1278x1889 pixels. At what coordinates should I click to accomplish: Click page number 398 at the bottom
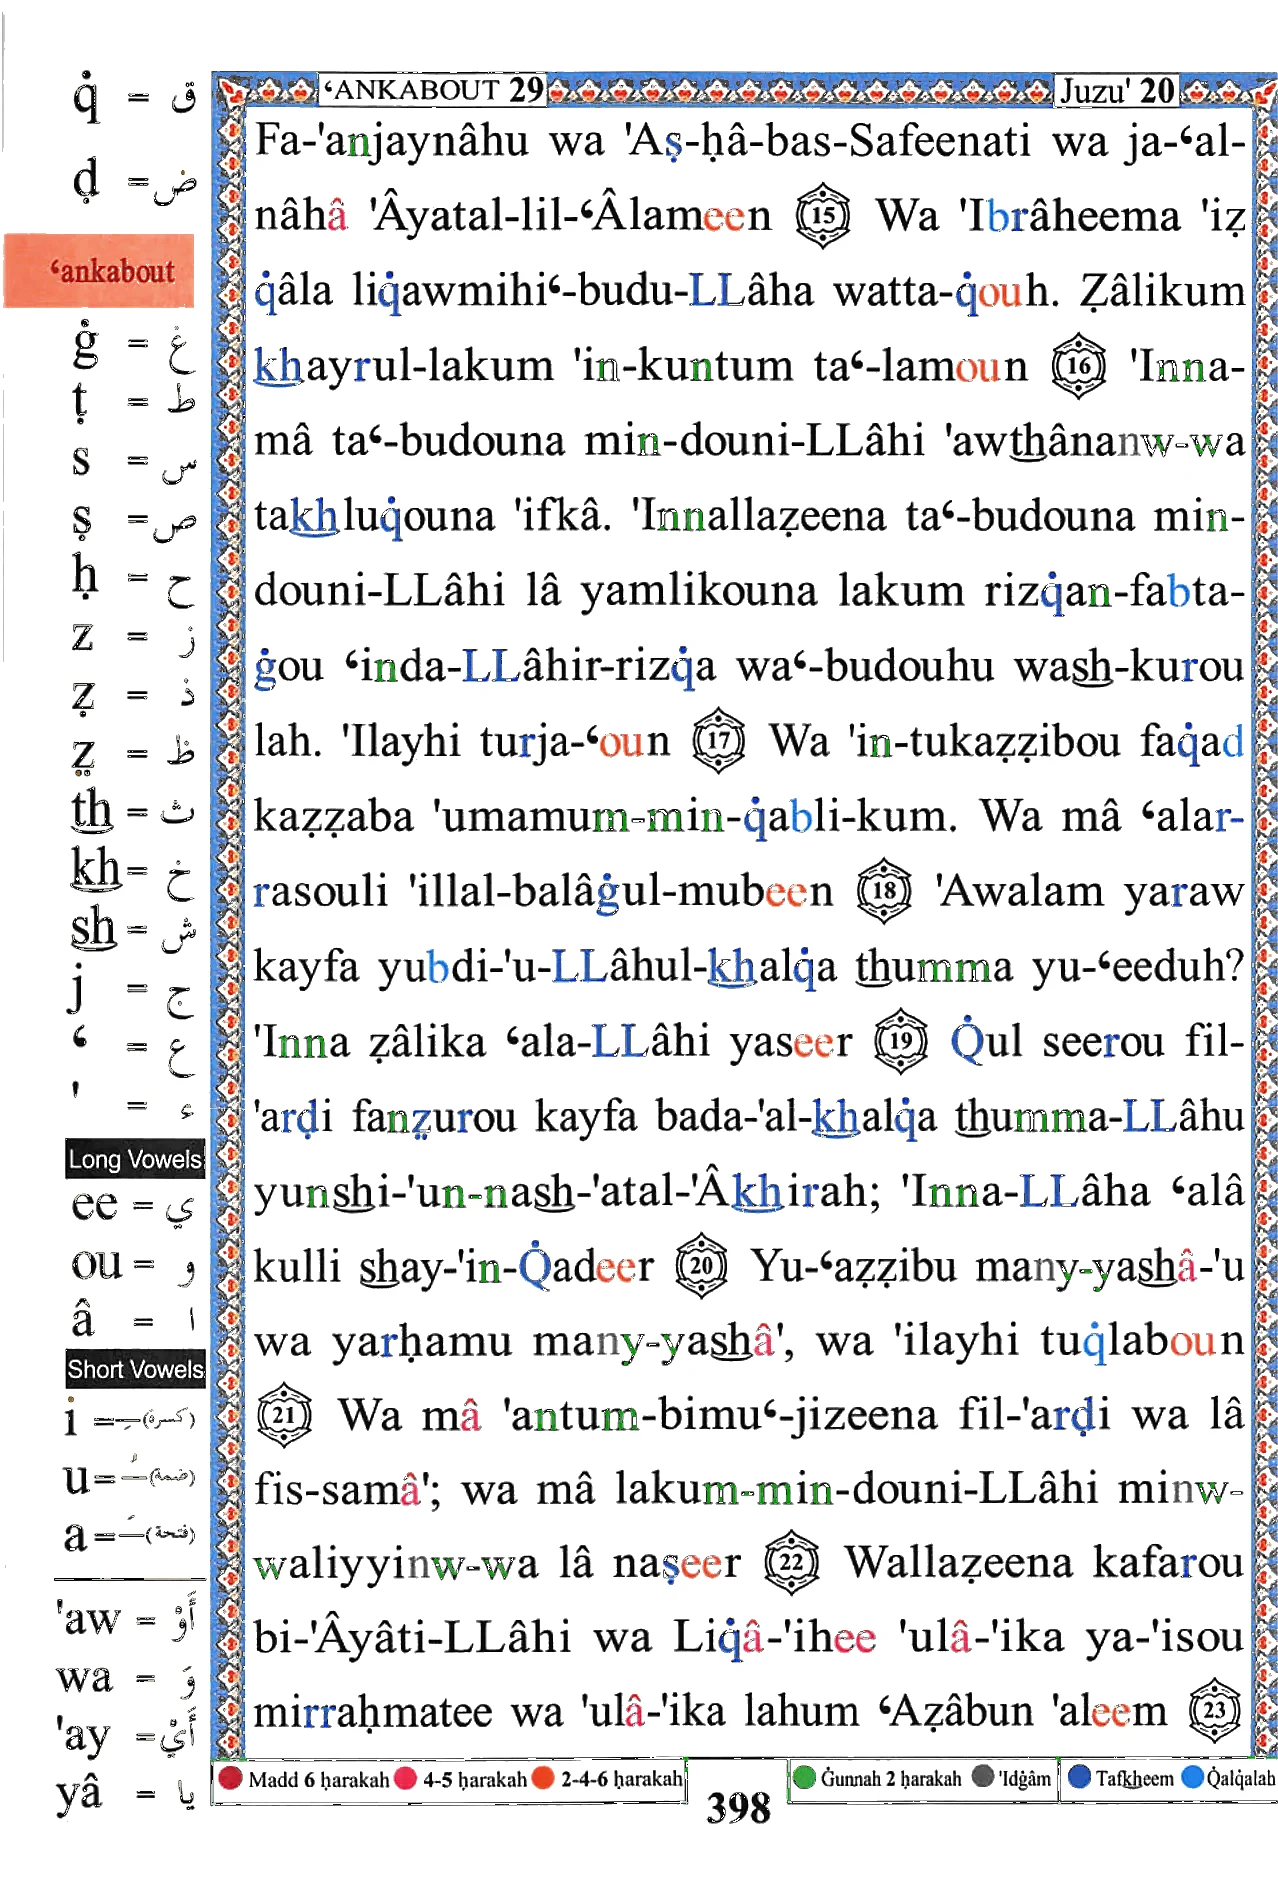(x=739, y=1808)
